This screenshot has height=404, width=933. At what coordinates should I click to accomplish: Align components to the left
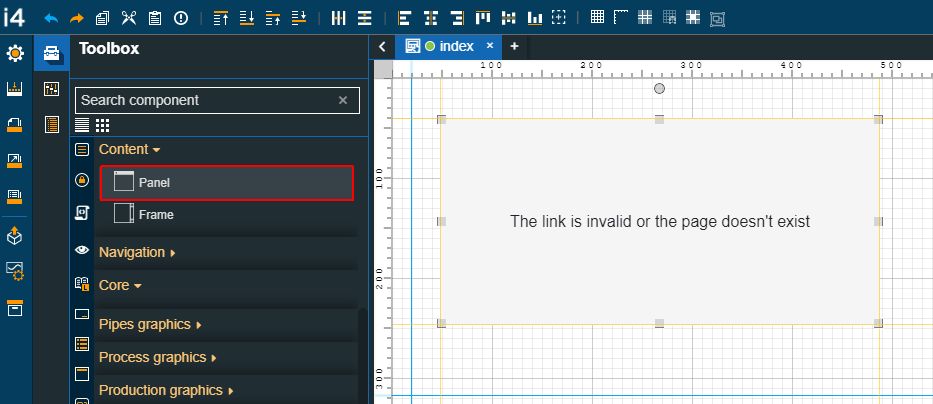(405, 18)
